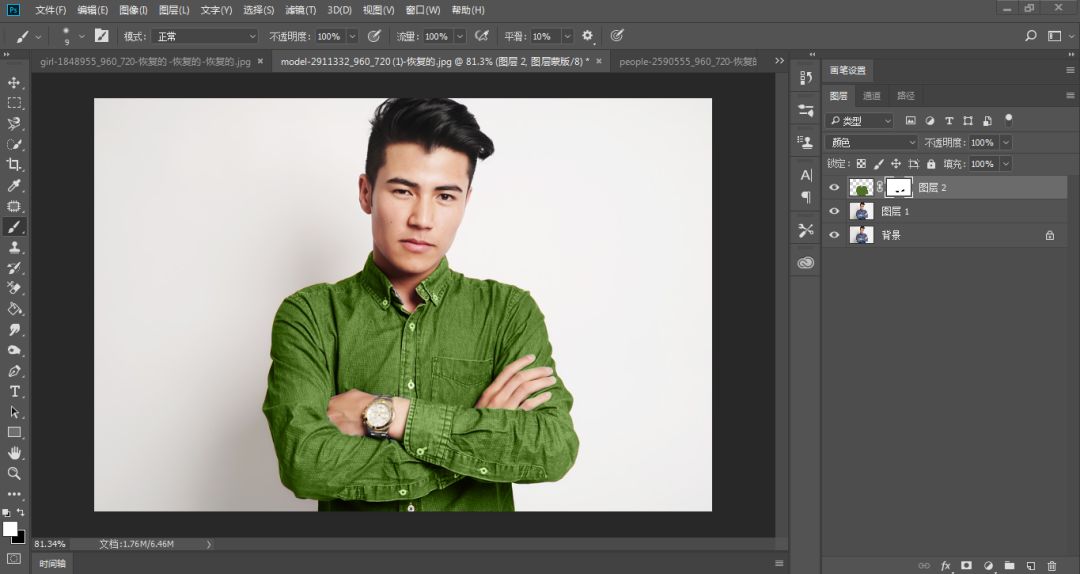Open the 滤镜(T) menu
Image resolution: width=1080 pixels, height=574 pixels.
point(300,10)
